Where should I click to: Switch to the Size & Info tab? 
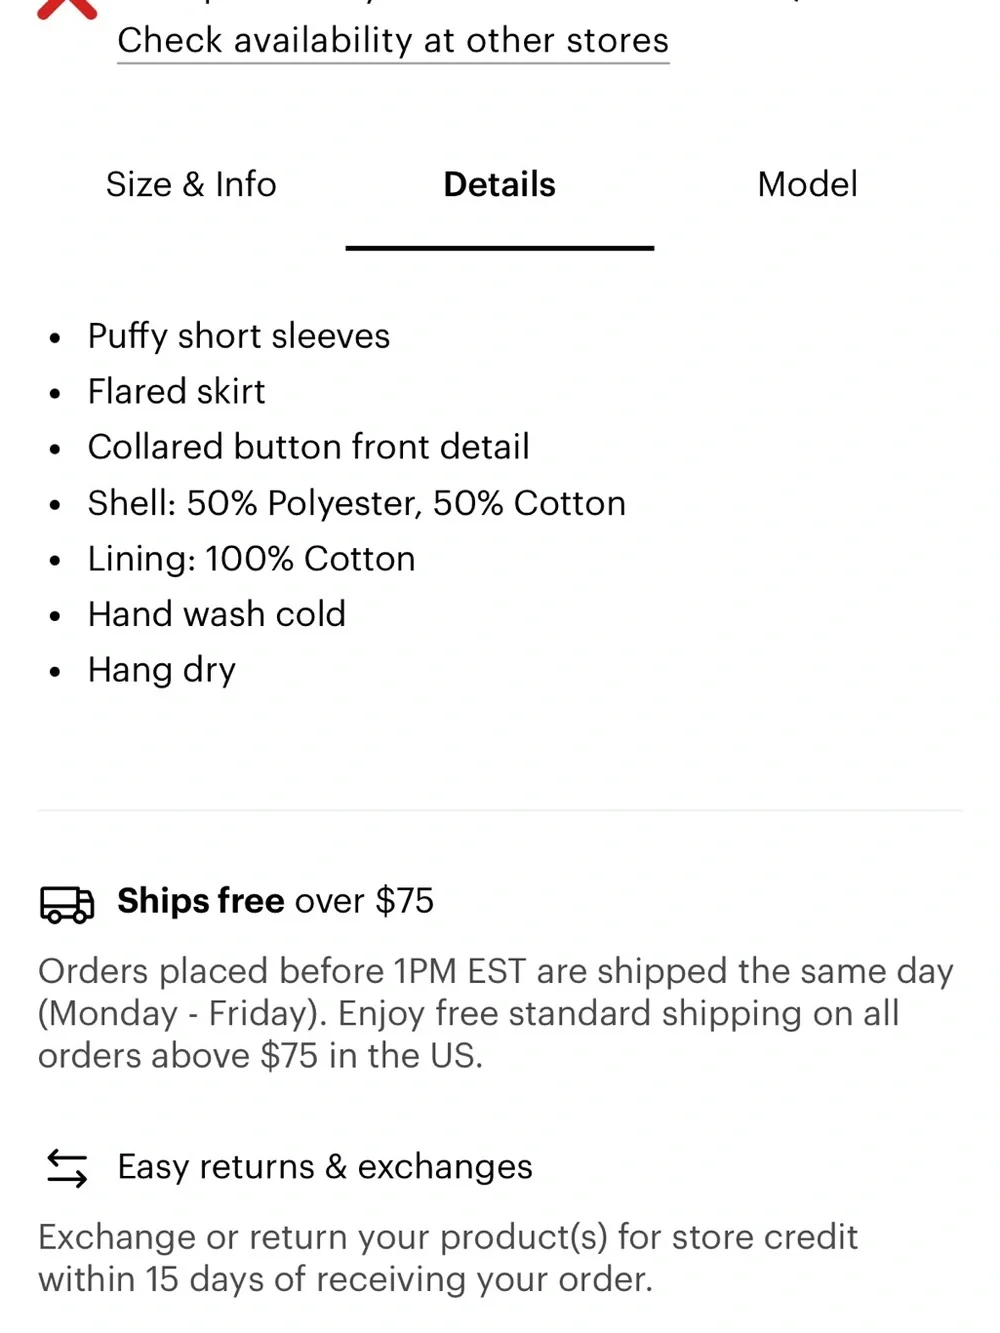(x=191, y=185)
